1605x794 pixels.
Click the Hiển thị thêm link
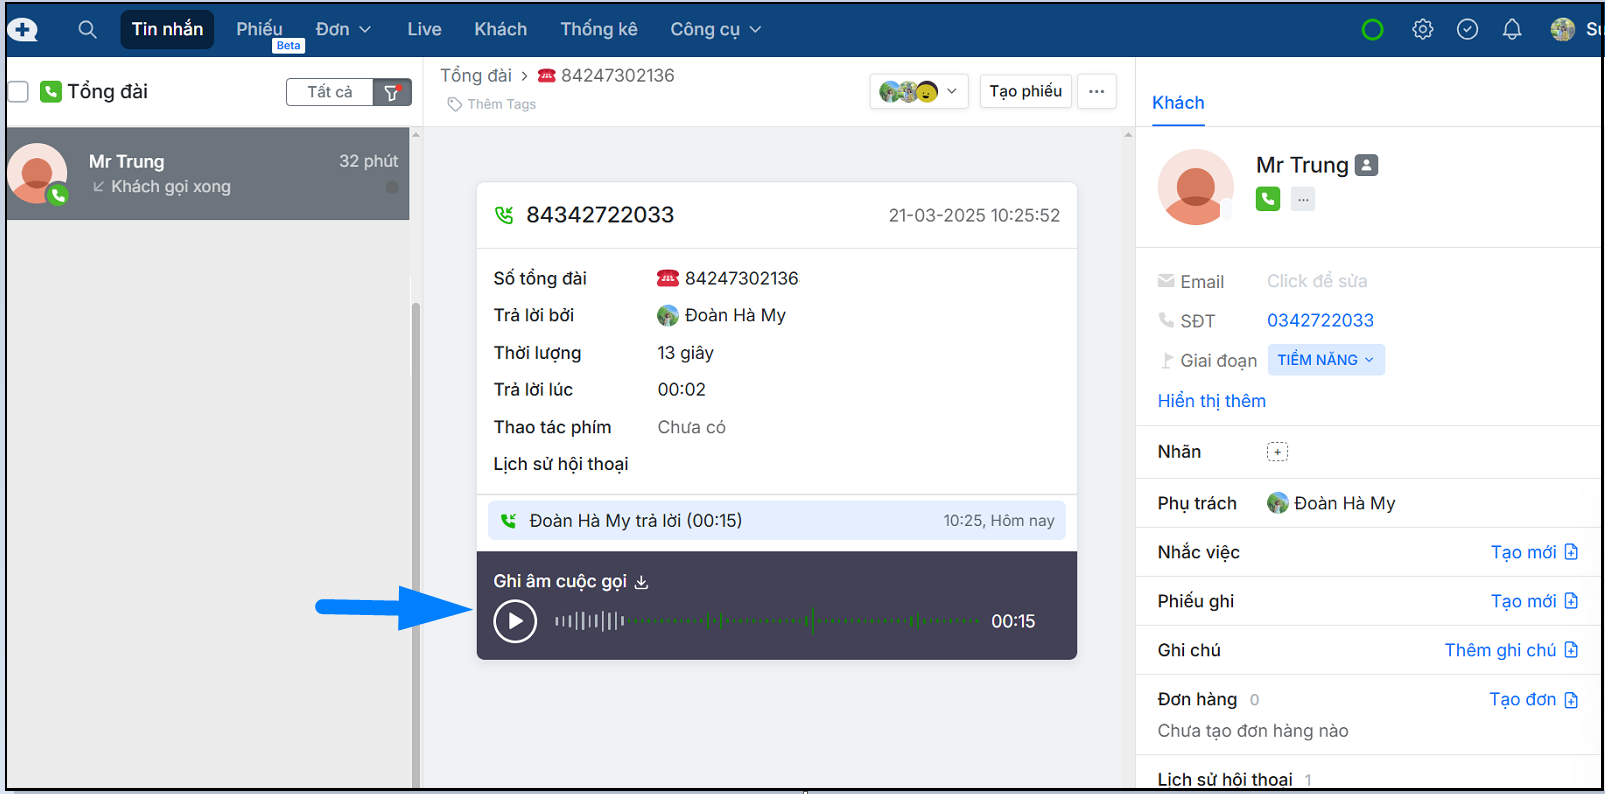pyautogui.click(x=1211, y=401)
